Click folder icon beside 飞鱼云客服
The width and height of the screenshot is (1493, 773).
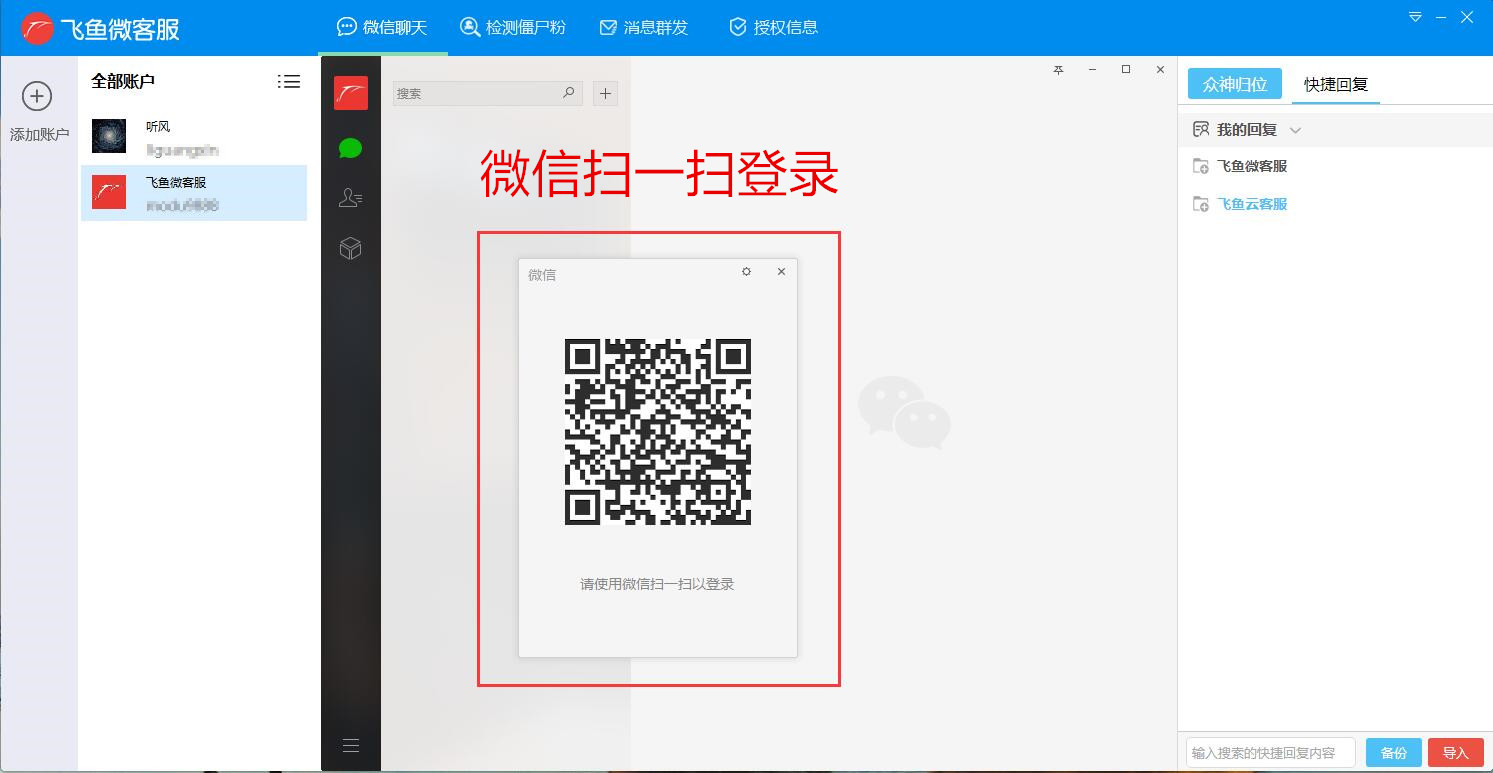click(1201, 204)
